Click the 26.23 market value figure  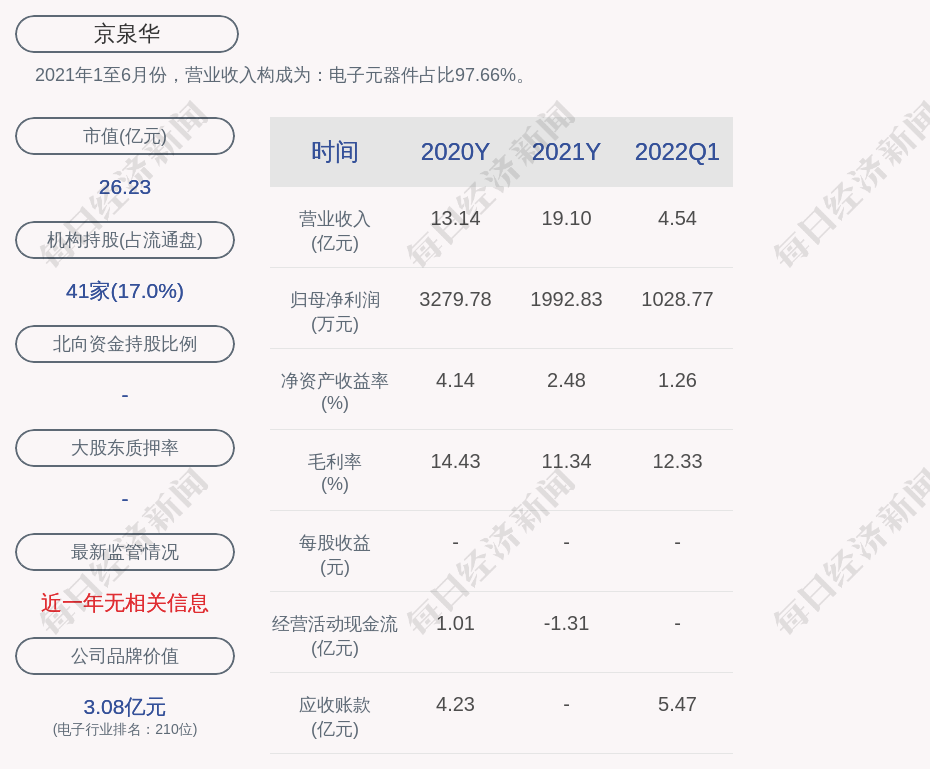pos(125,187)
